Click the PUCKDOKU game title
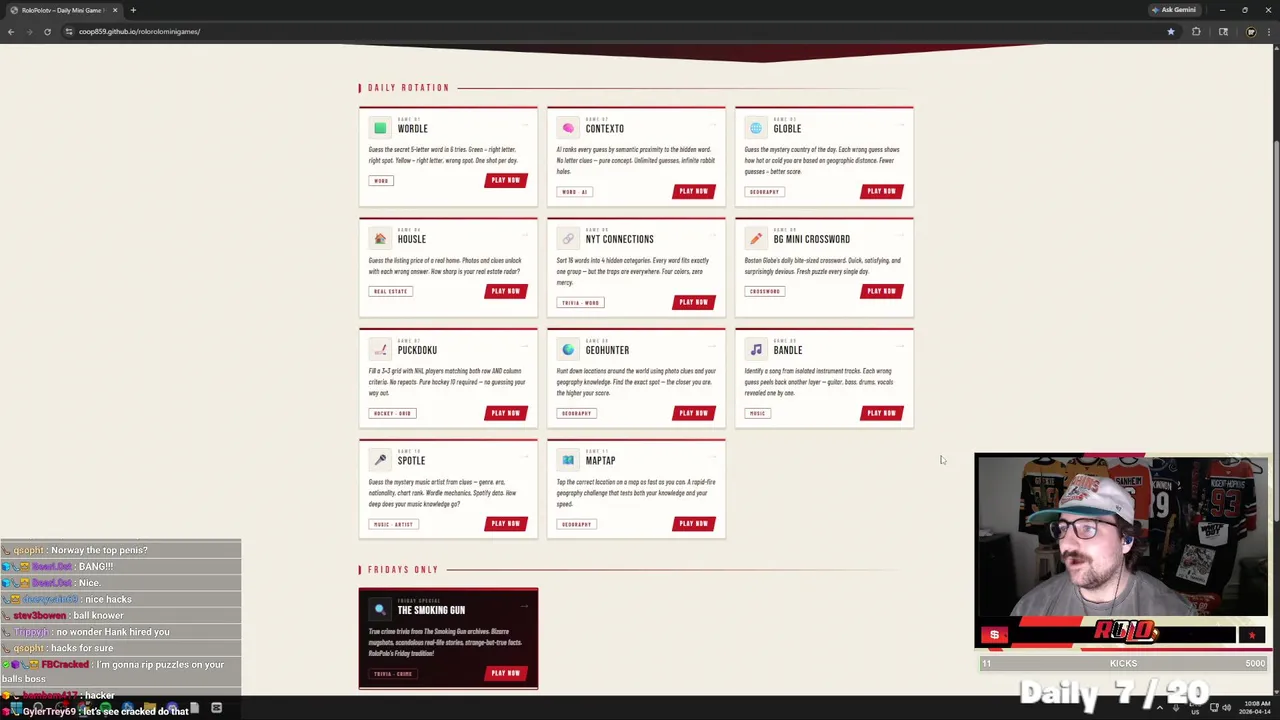1280x720 pixels. pyautogui.click(x=417, y=350)
